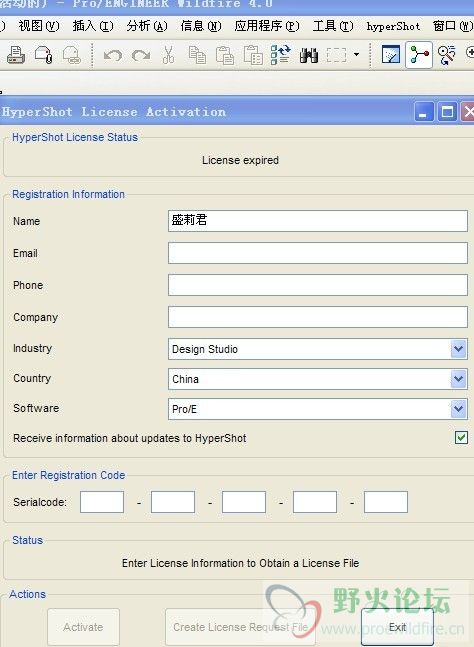This screenshot has width=474, height=647.
Task: Click the sketch view window icon
Action: pos(391,54)
